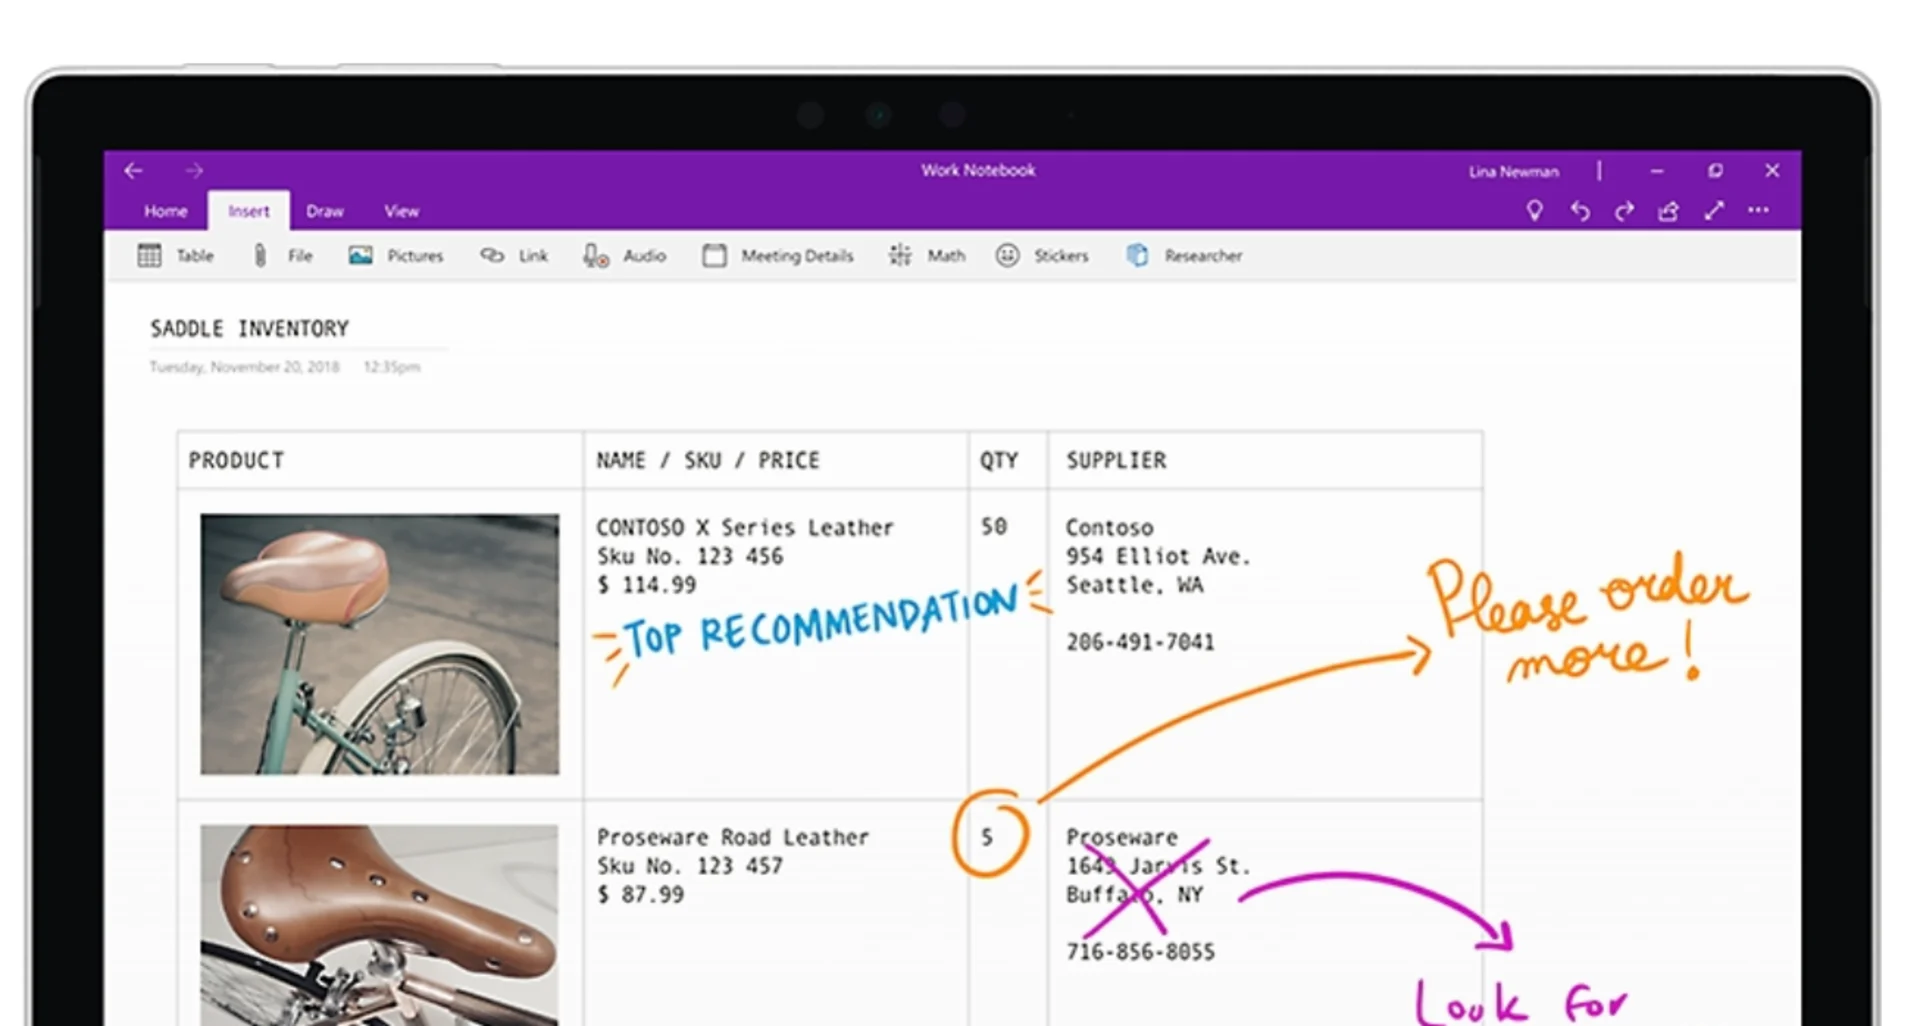Attach a File to the page
Screen dimensions: 1920x1026
click(x=283, y=256)
